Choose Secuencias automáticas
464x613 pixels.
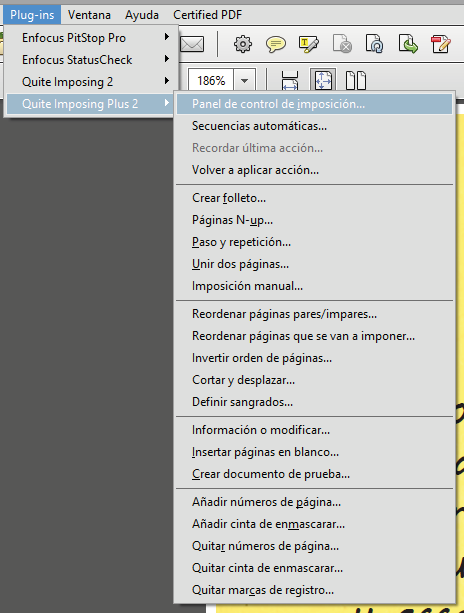coord(314,126)
